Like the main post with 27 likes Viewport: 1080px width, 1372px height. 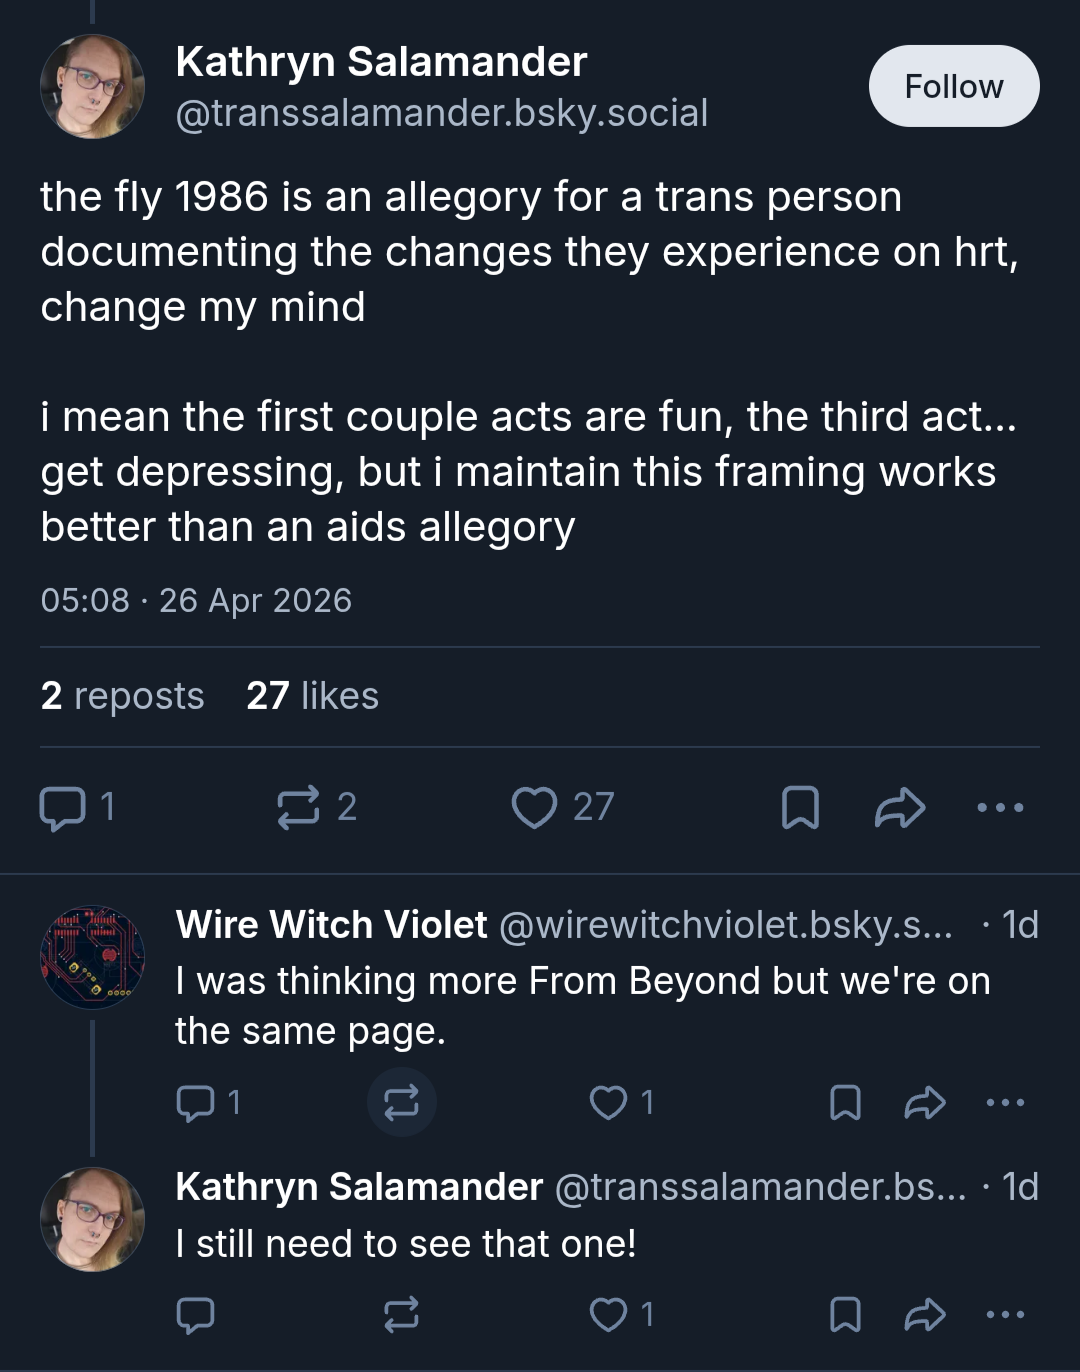click(x=563, y=808)
